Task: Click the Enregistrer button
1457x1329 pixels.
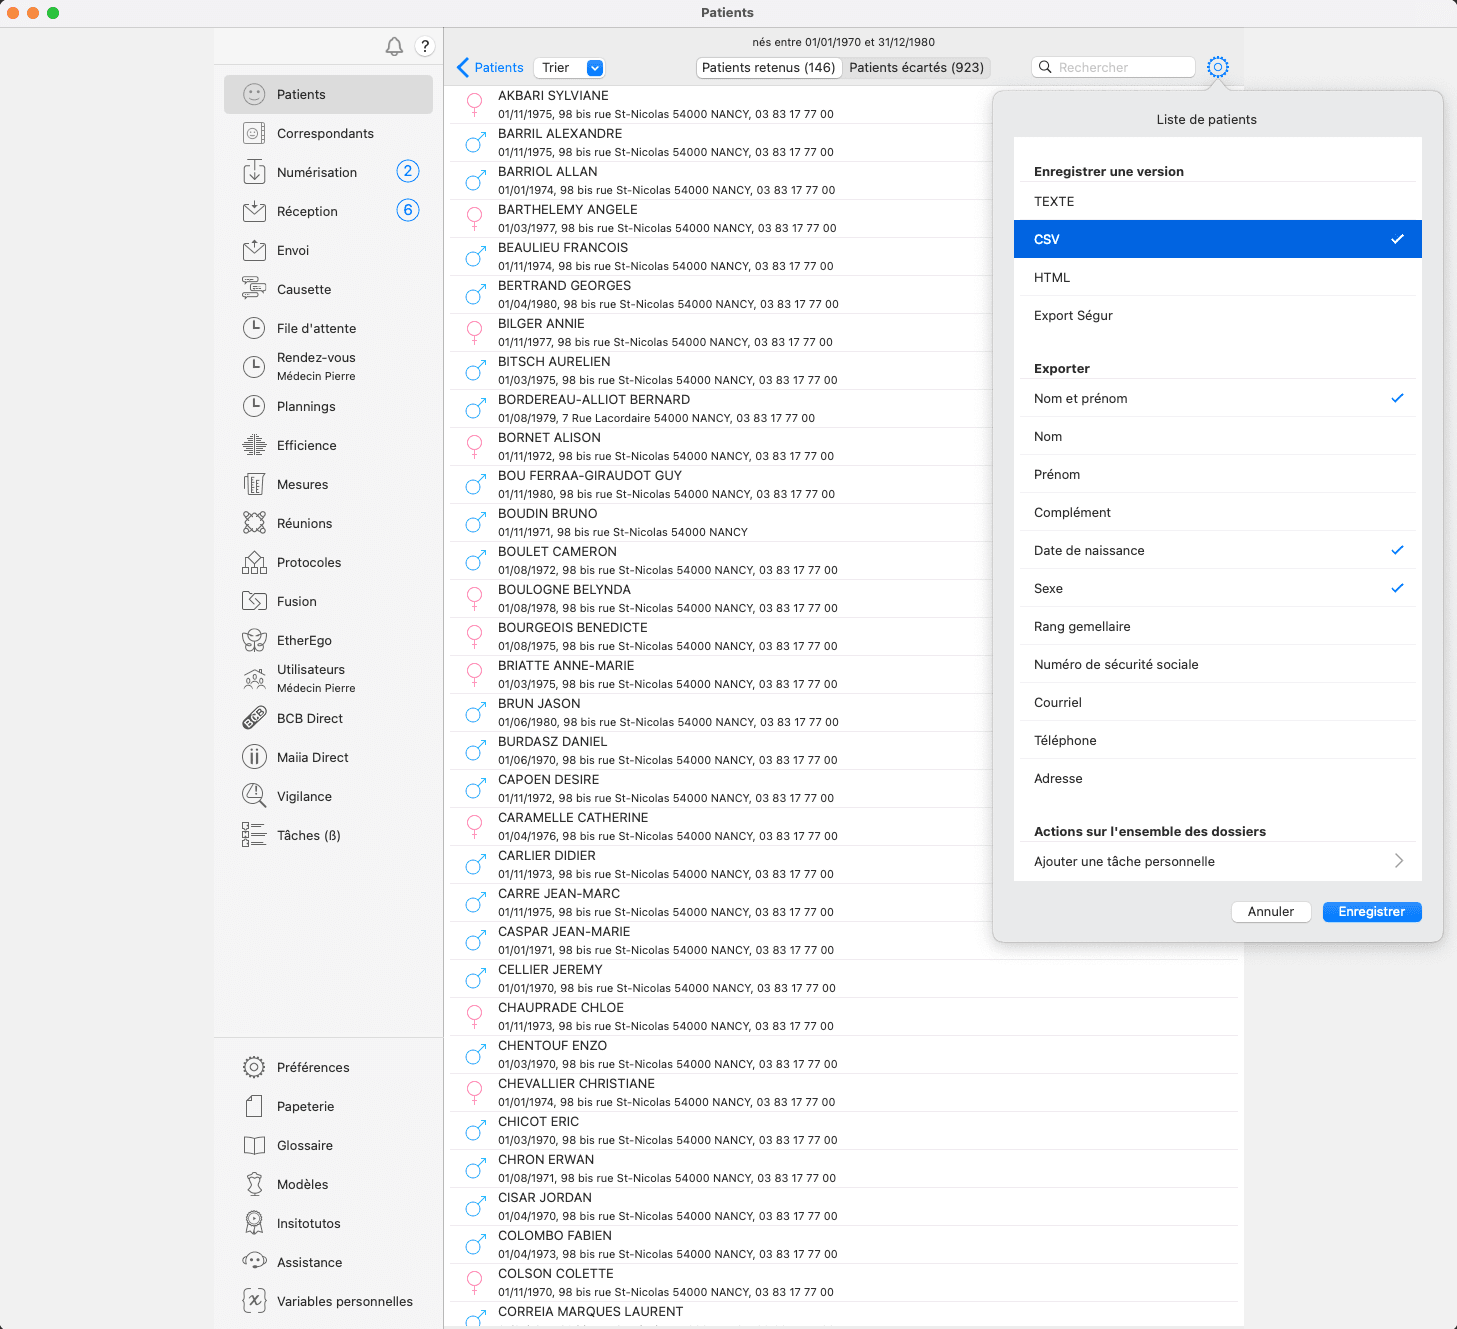Action: point(1371,911)
